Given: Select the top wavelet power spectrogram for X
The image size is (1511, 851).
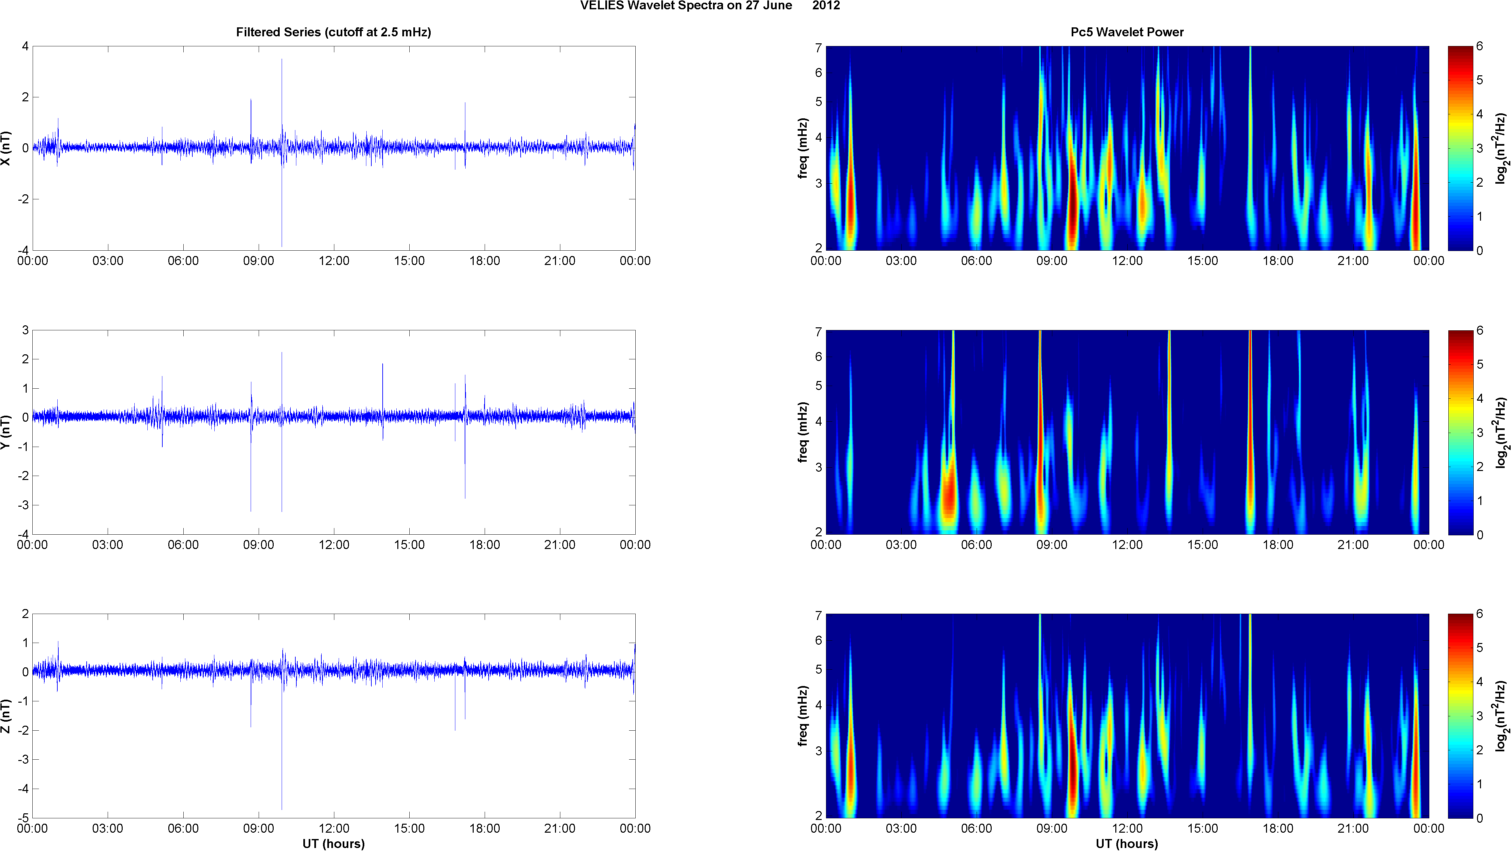Looking at the screenshot, I should [1127, 148].
